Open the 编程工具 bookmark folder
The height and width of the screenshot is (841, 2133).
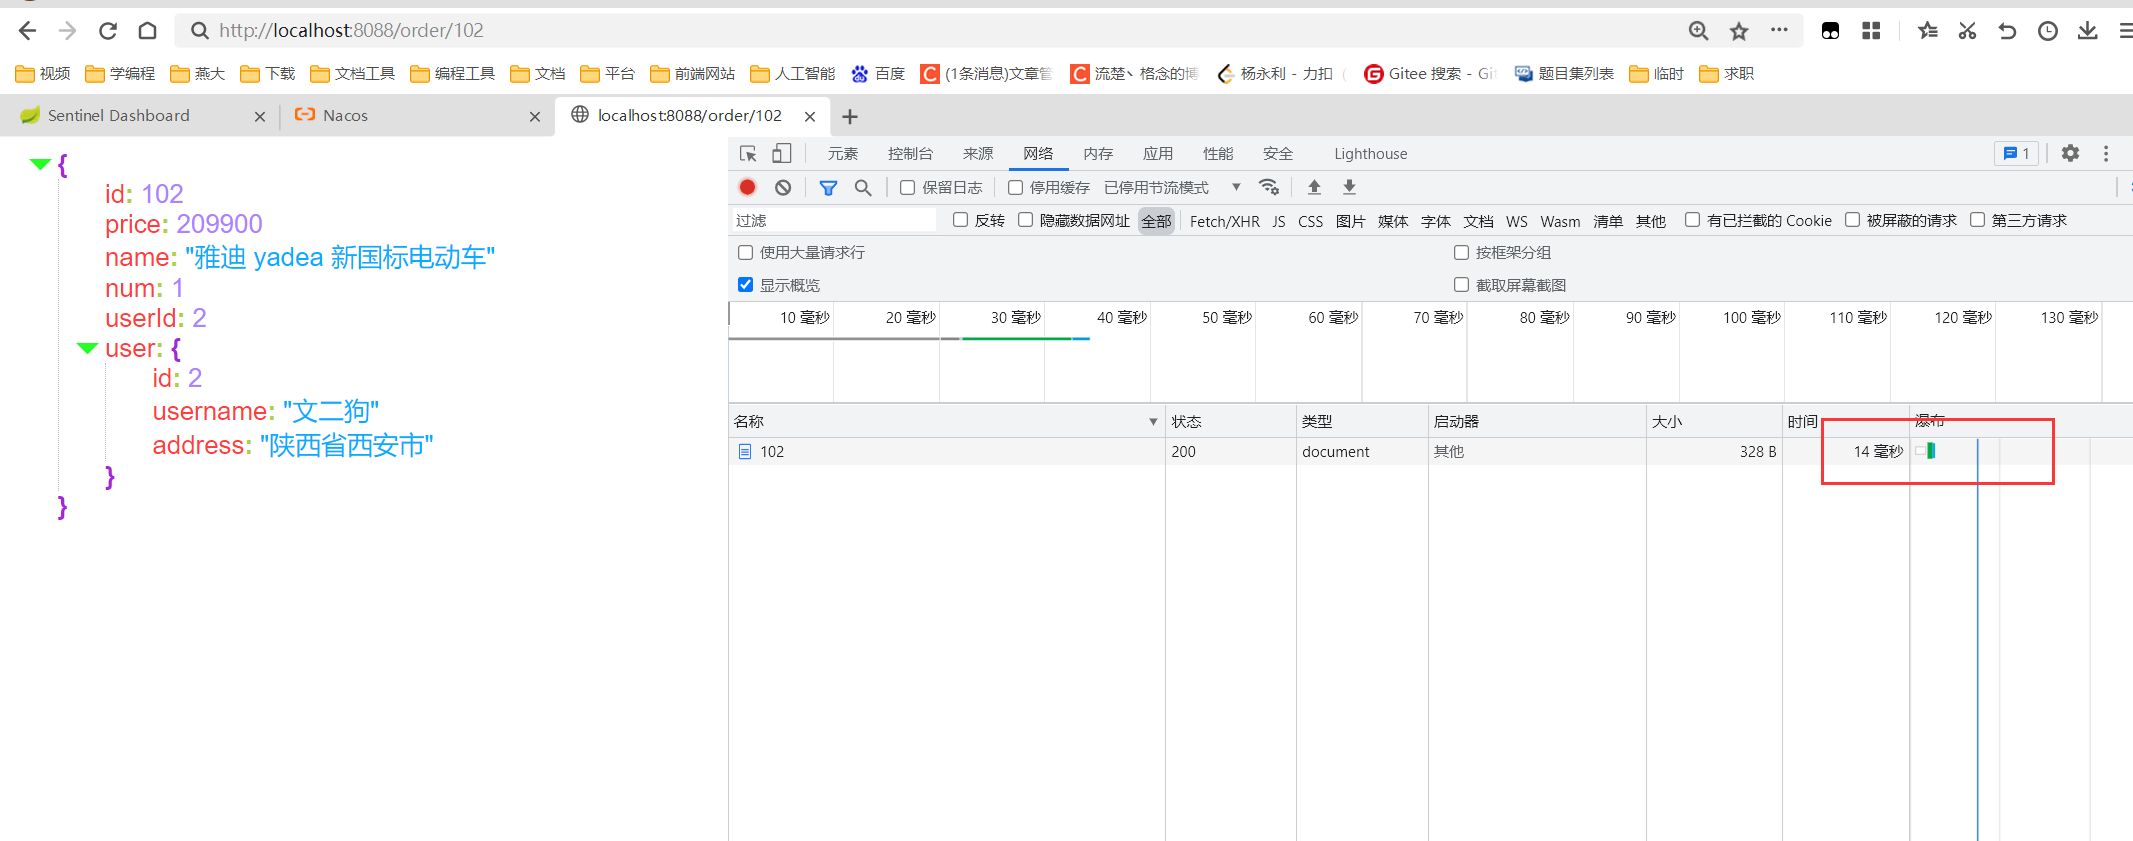pos(452,74)
